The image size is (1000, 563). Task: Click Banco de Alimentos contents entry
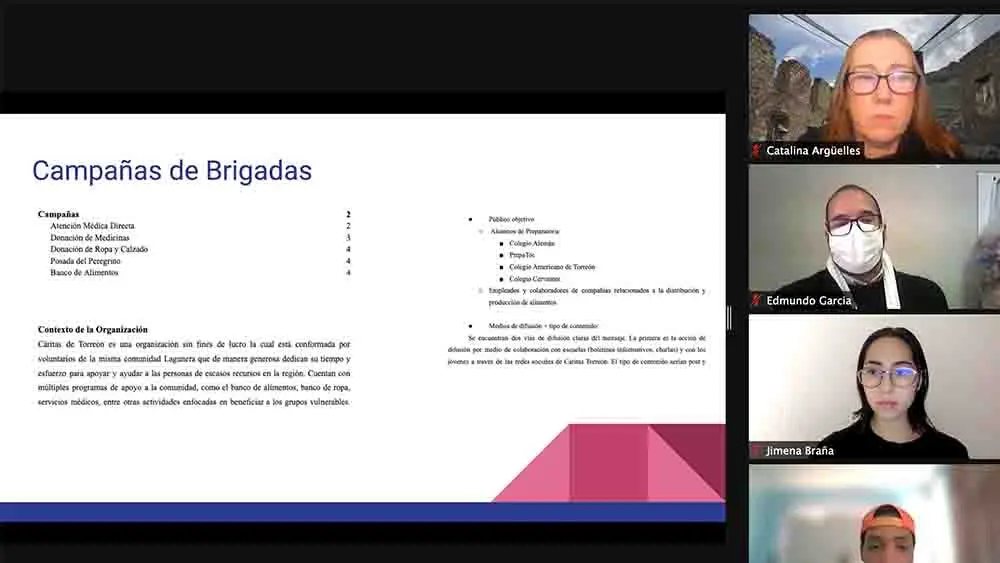coord(84,272)
